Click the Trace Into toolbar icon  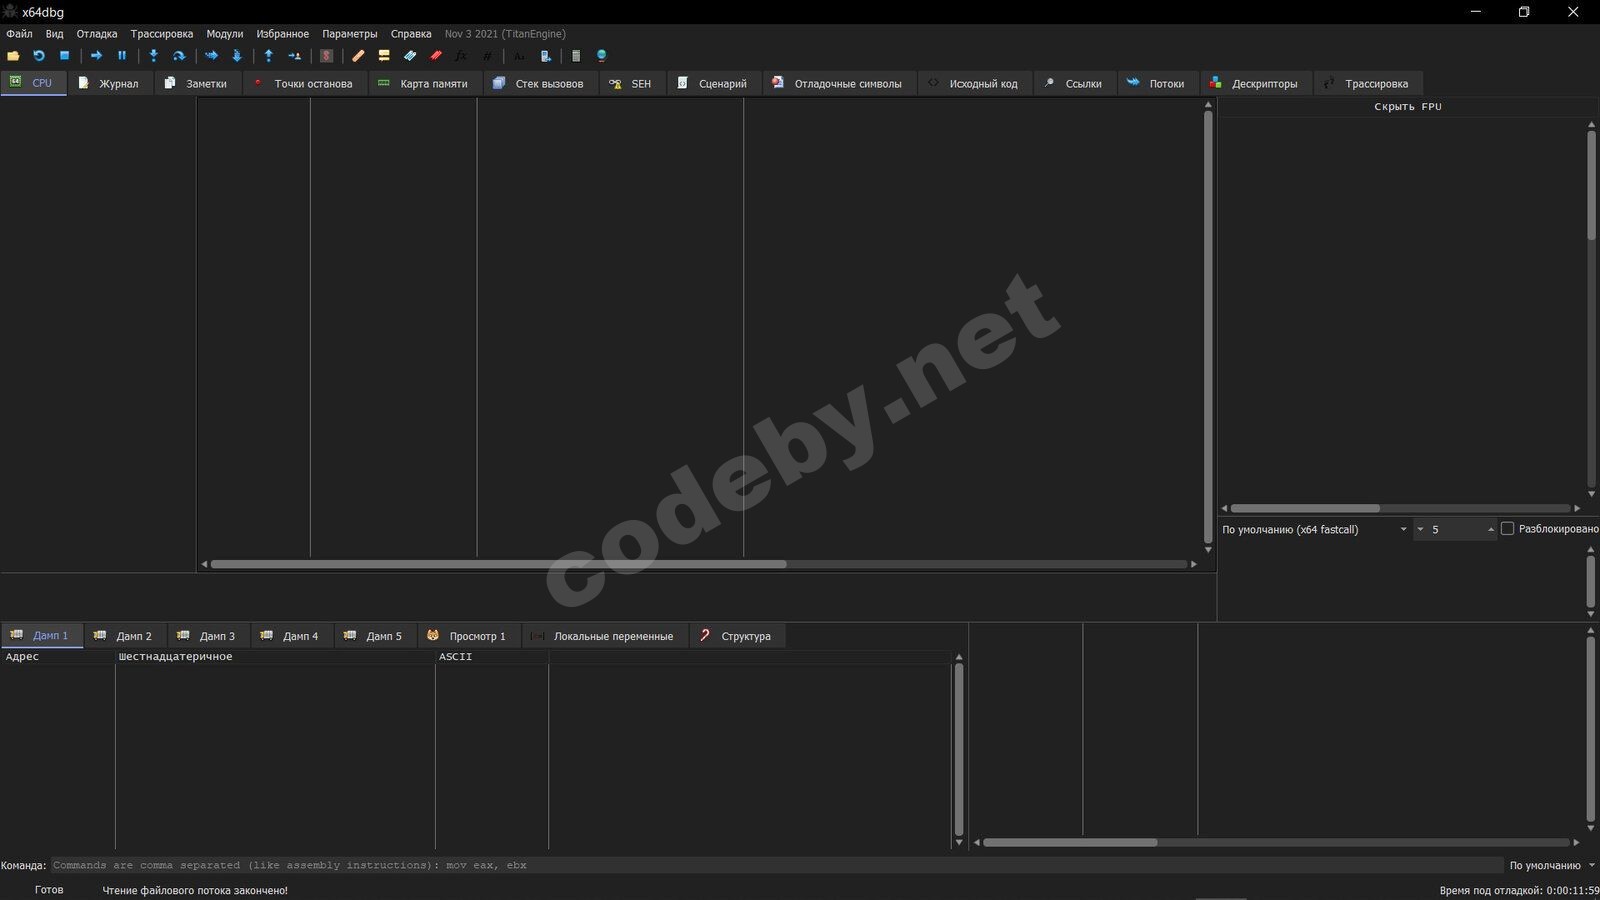pos(211,56)
